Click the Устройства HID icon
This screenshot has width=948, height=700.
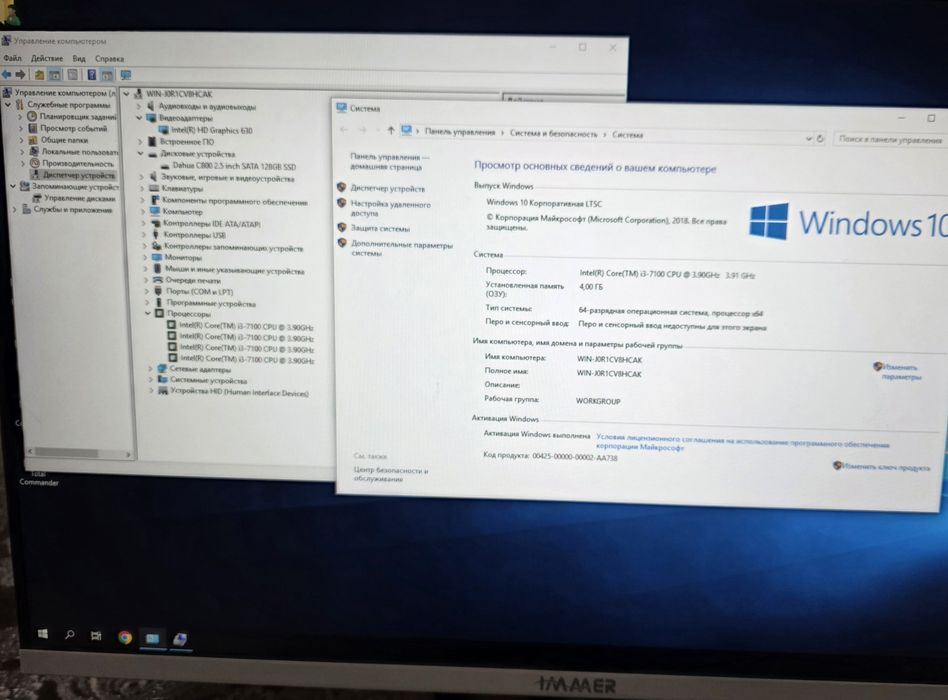(x=163, y=391)
